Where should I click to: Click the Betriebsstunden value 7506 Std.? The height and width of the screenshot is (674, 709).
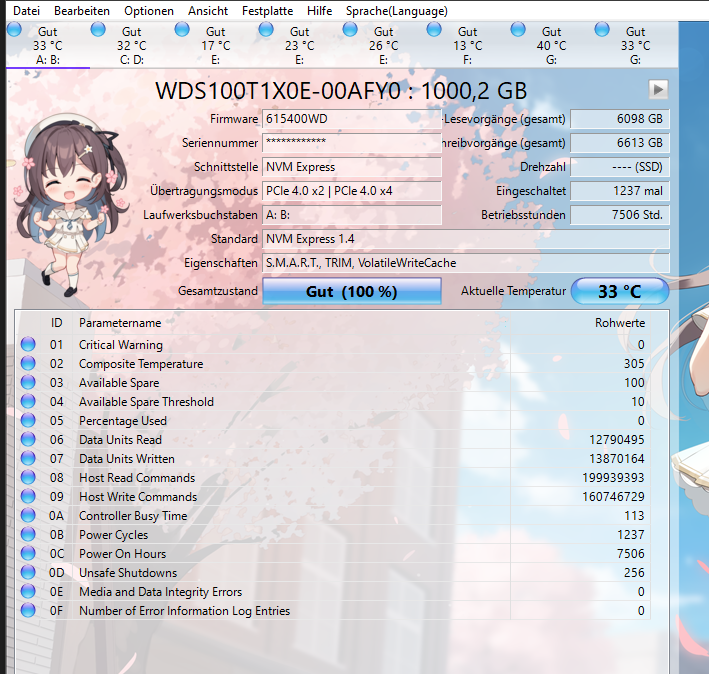point(620,215)
